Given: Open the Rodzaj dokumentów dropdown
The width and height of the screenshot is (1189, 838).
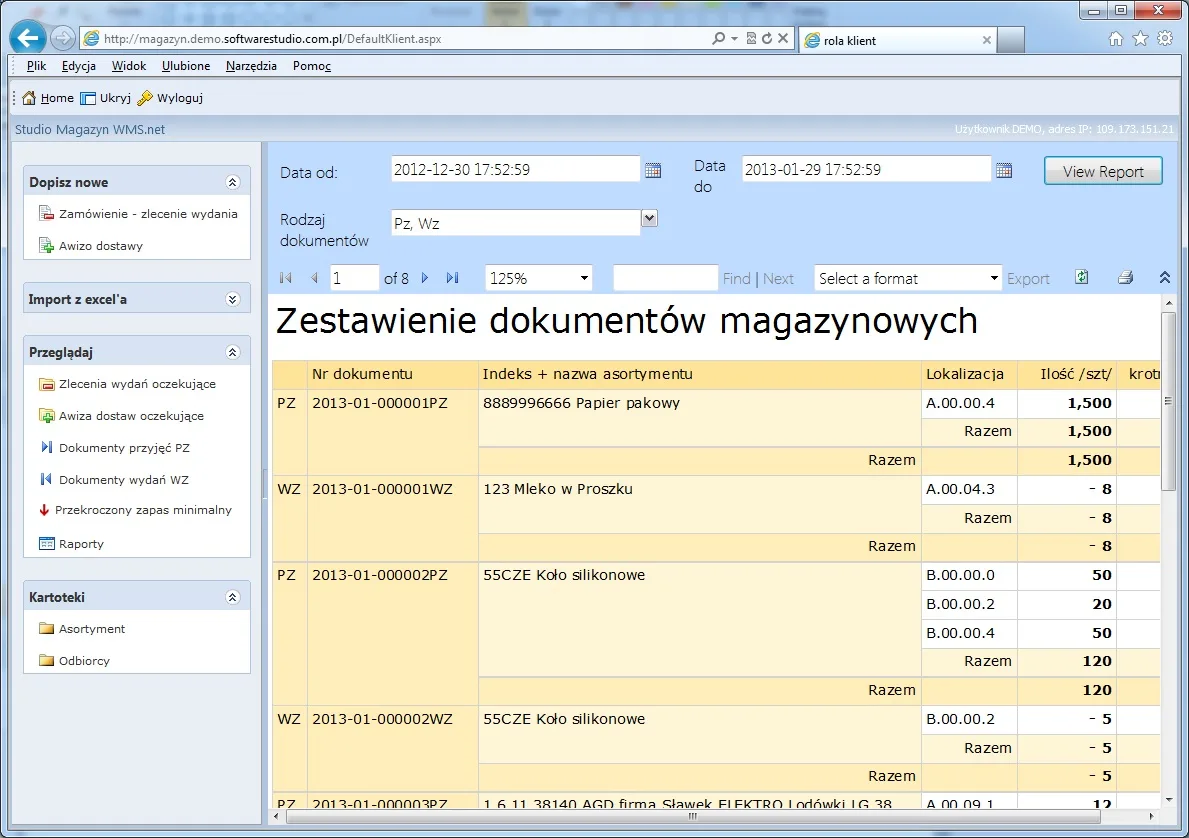Looking at the screenshot, I should tap(649, 218).
